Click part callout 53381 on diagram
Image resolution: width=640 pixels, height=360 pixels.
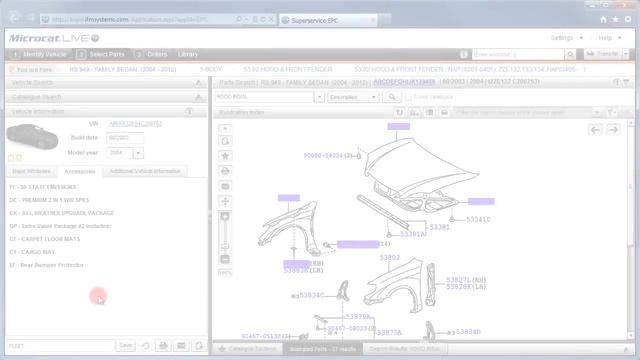click(x=440, y=227)
